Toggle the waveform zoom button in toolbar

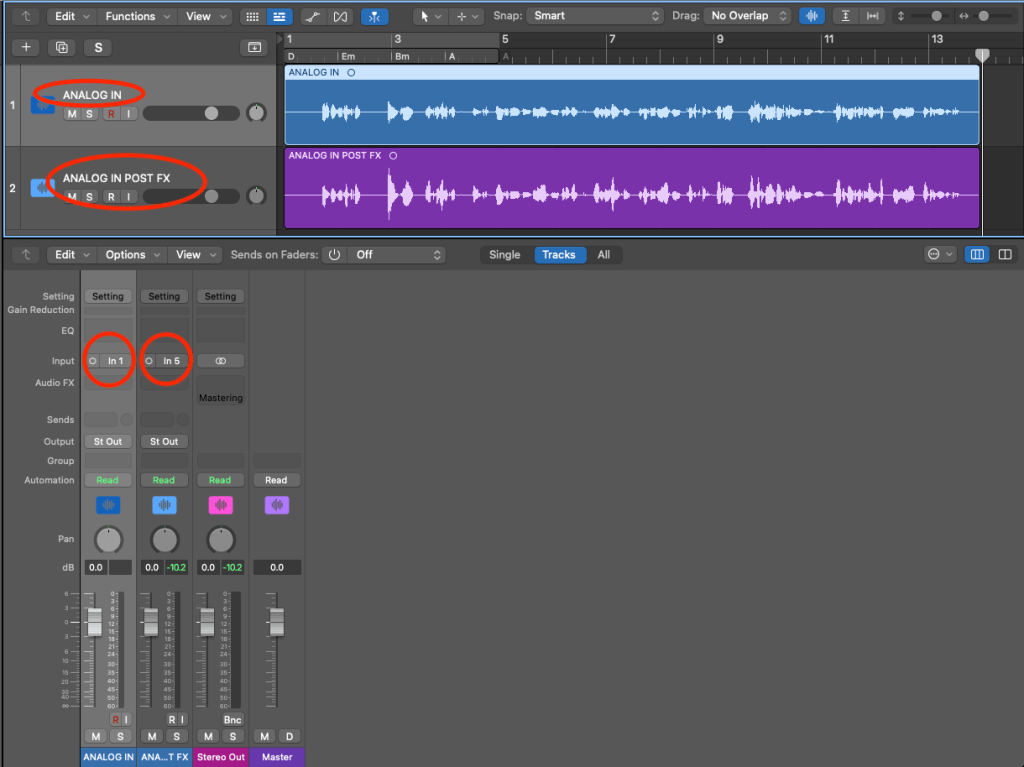click(x=811, y=16)
